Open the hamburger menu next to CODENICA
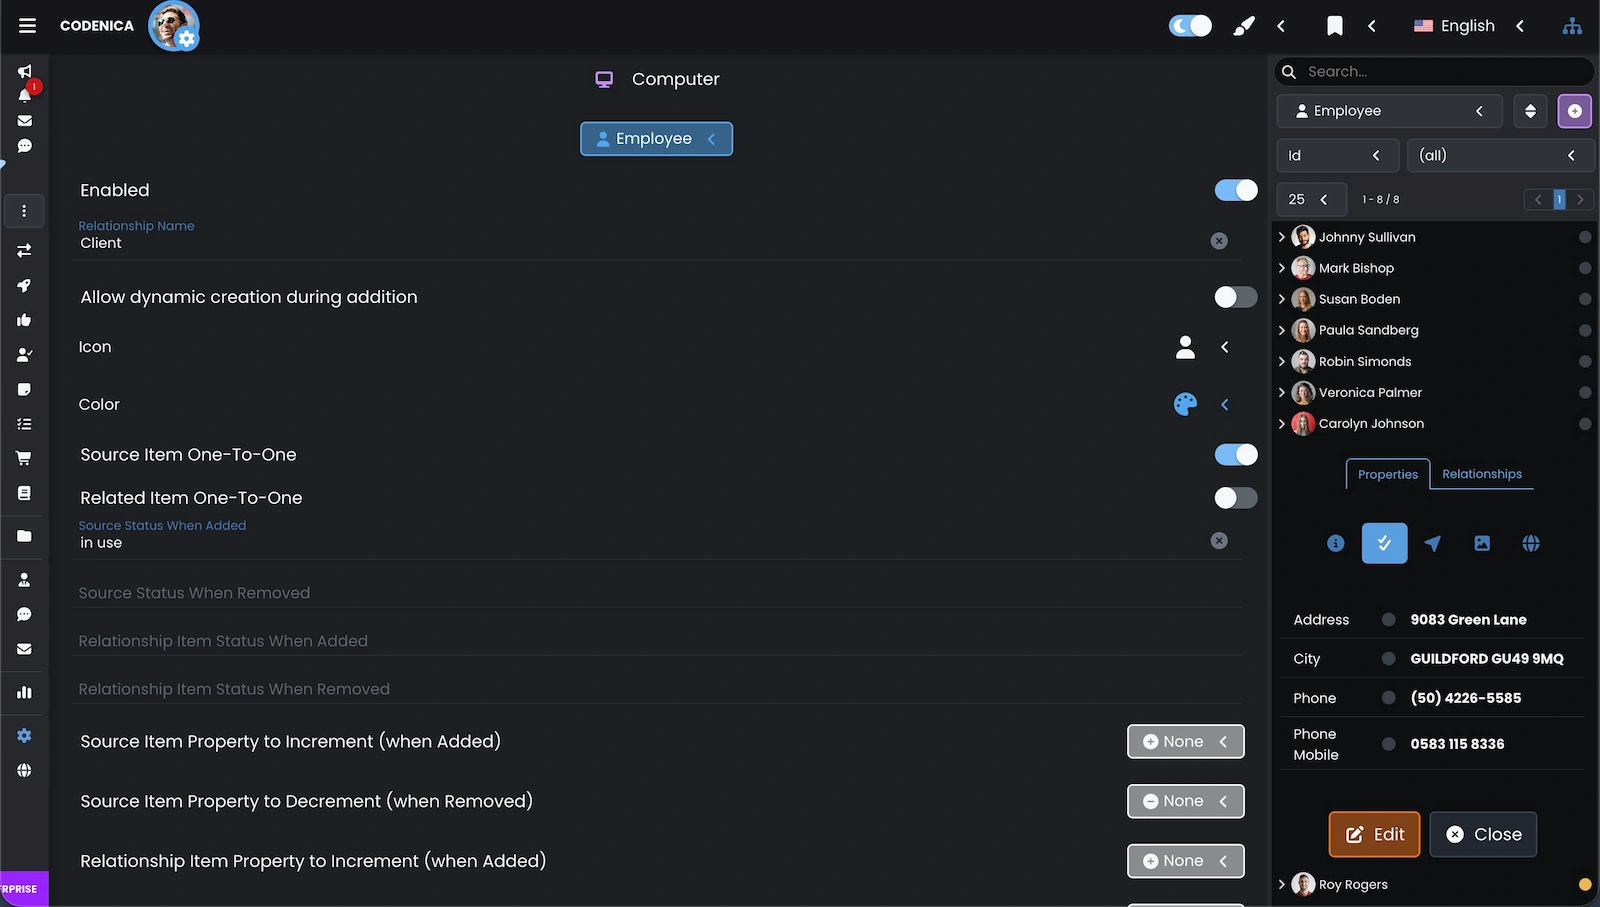The image size is (1600, 907). coord(26,25)
